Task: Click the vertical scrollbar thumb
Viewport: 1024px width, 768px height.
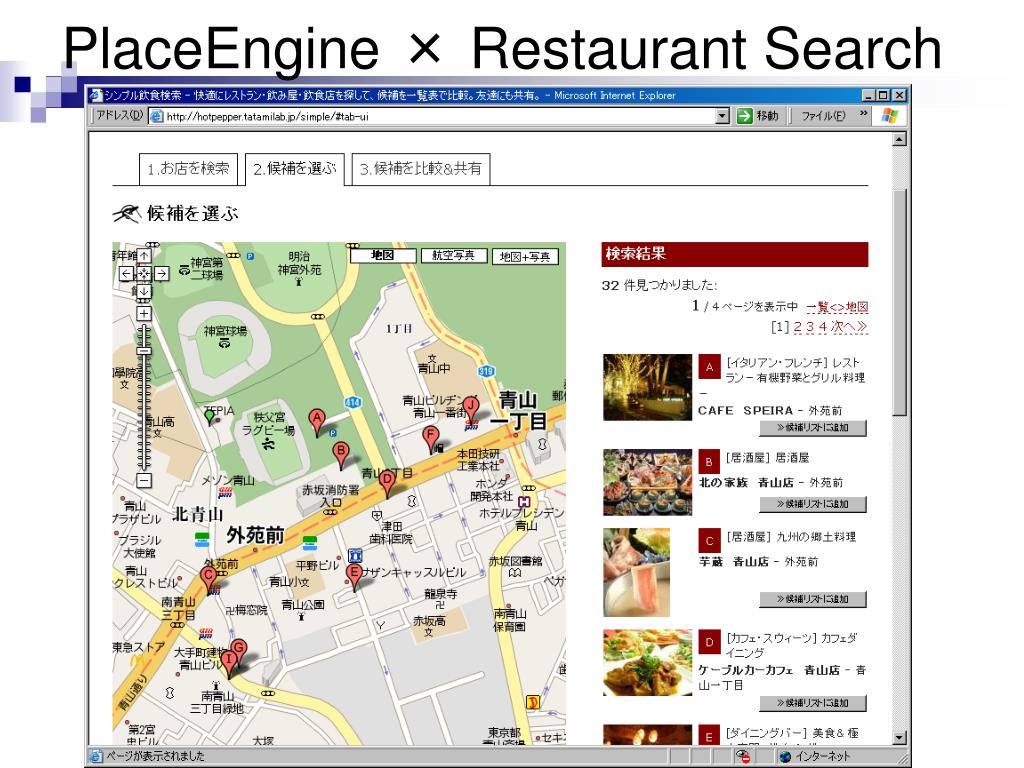Action: [x=899, y=302]
